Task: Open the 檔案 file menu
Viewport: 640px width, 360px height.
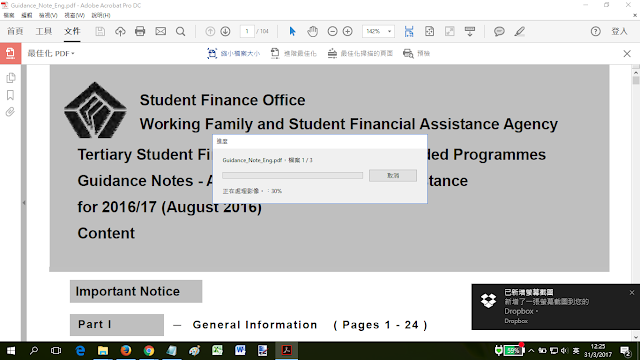Action: point(9,15)
